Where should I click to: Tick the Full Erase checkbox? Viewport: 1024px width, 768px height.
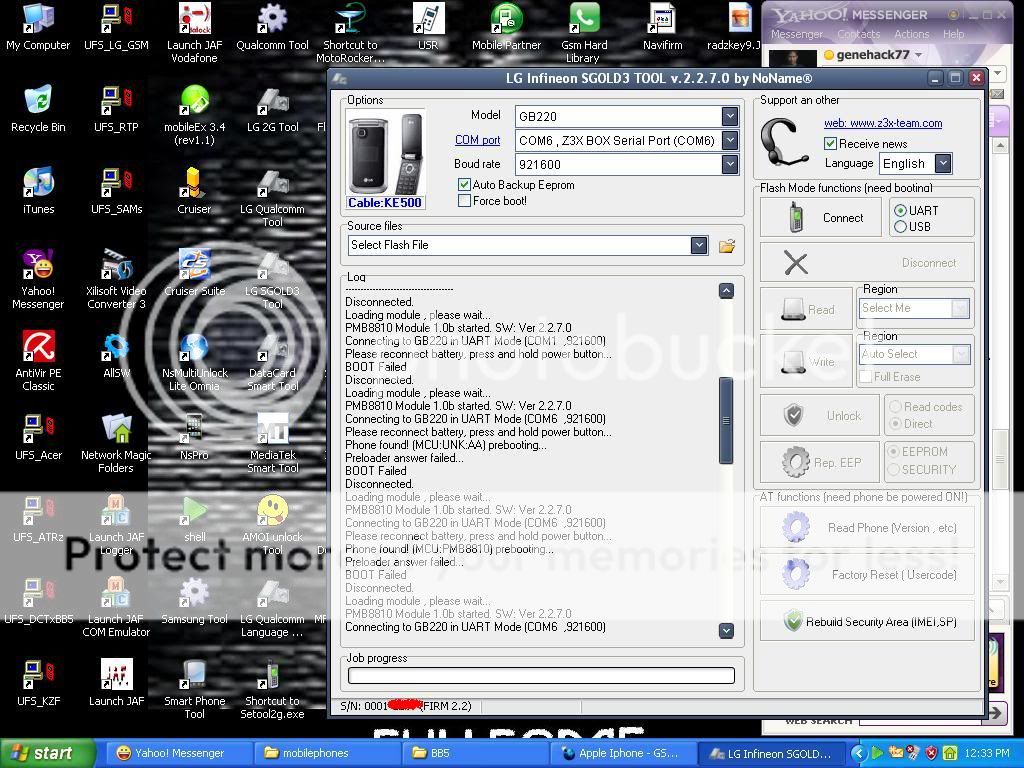[x=866, y=377]
